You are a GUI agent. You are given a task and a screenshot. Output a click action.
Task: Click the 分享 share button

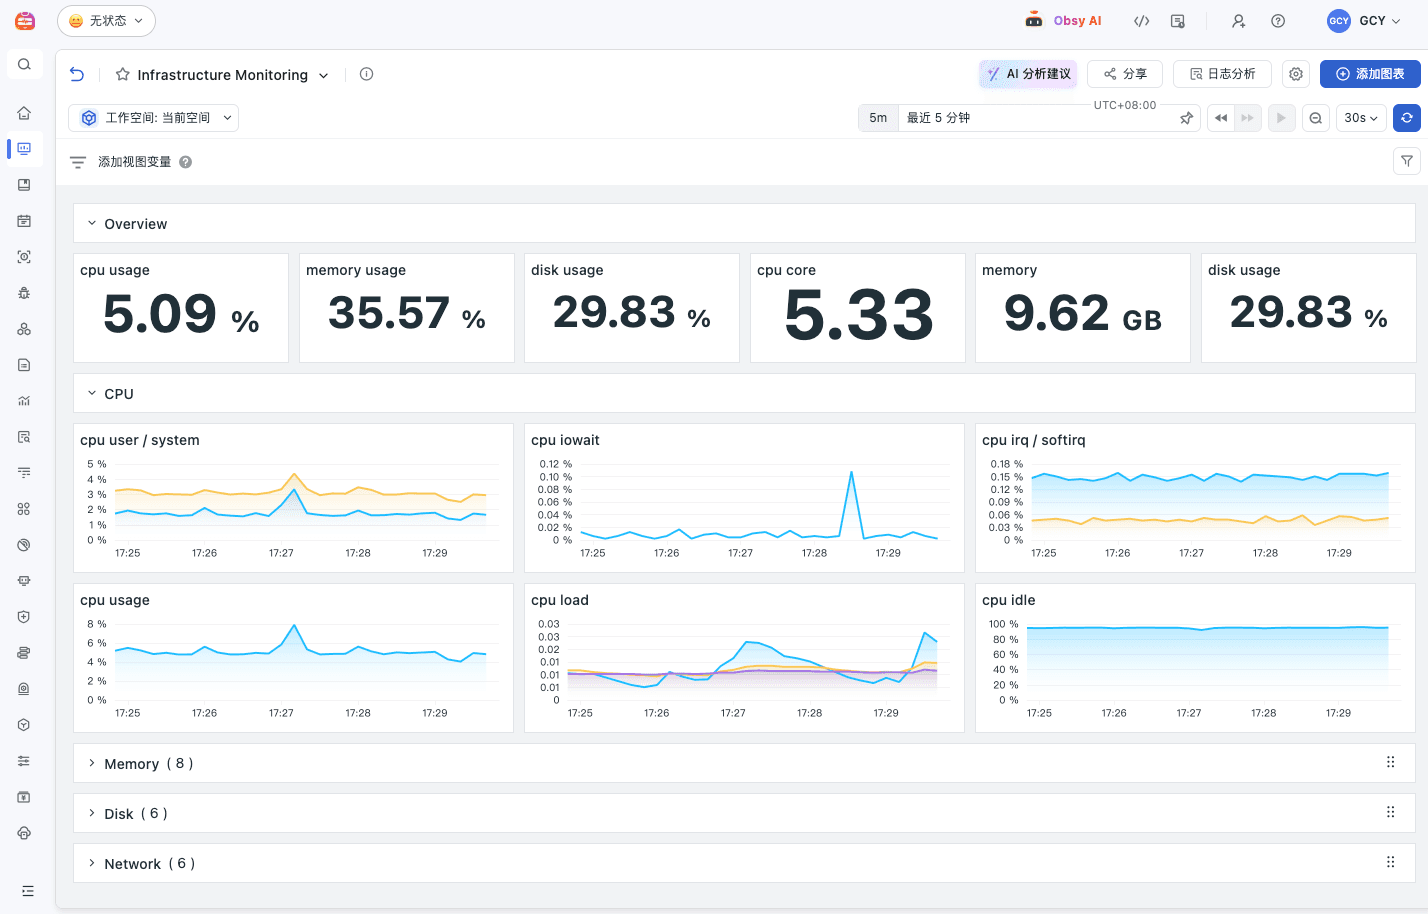pyautogui.click(x=1125, y=74)
